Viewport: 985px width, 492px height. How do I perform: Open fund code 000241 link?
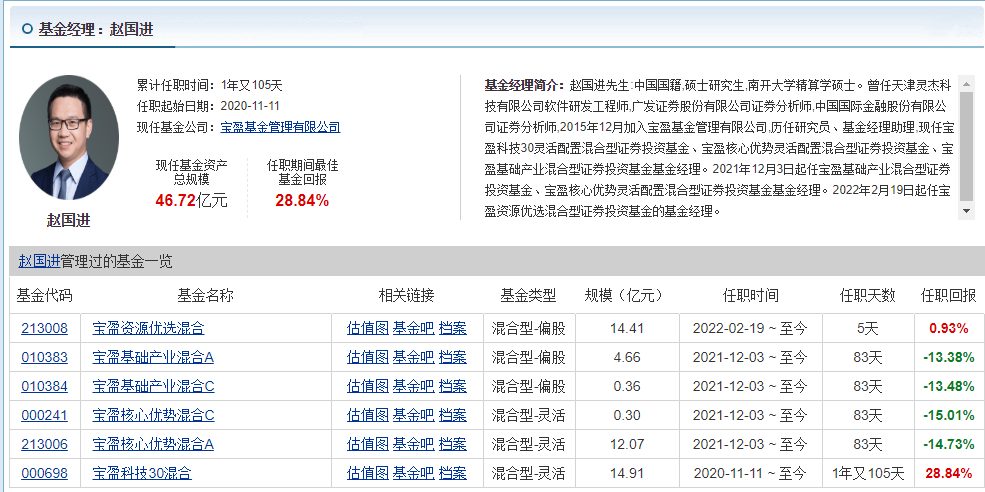[x=44, y=415]
